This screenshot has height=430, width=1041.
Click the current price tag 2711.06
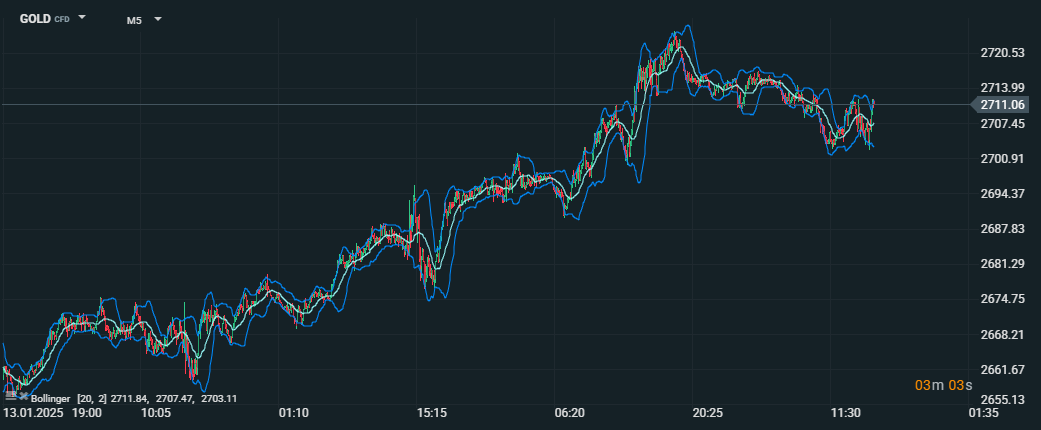(x=1003, y=104)
